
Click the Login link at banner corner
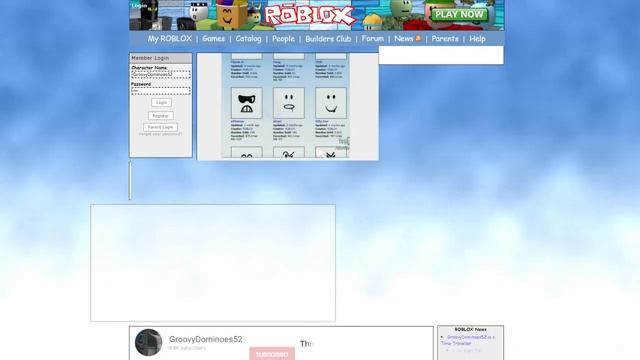(139, 6)
